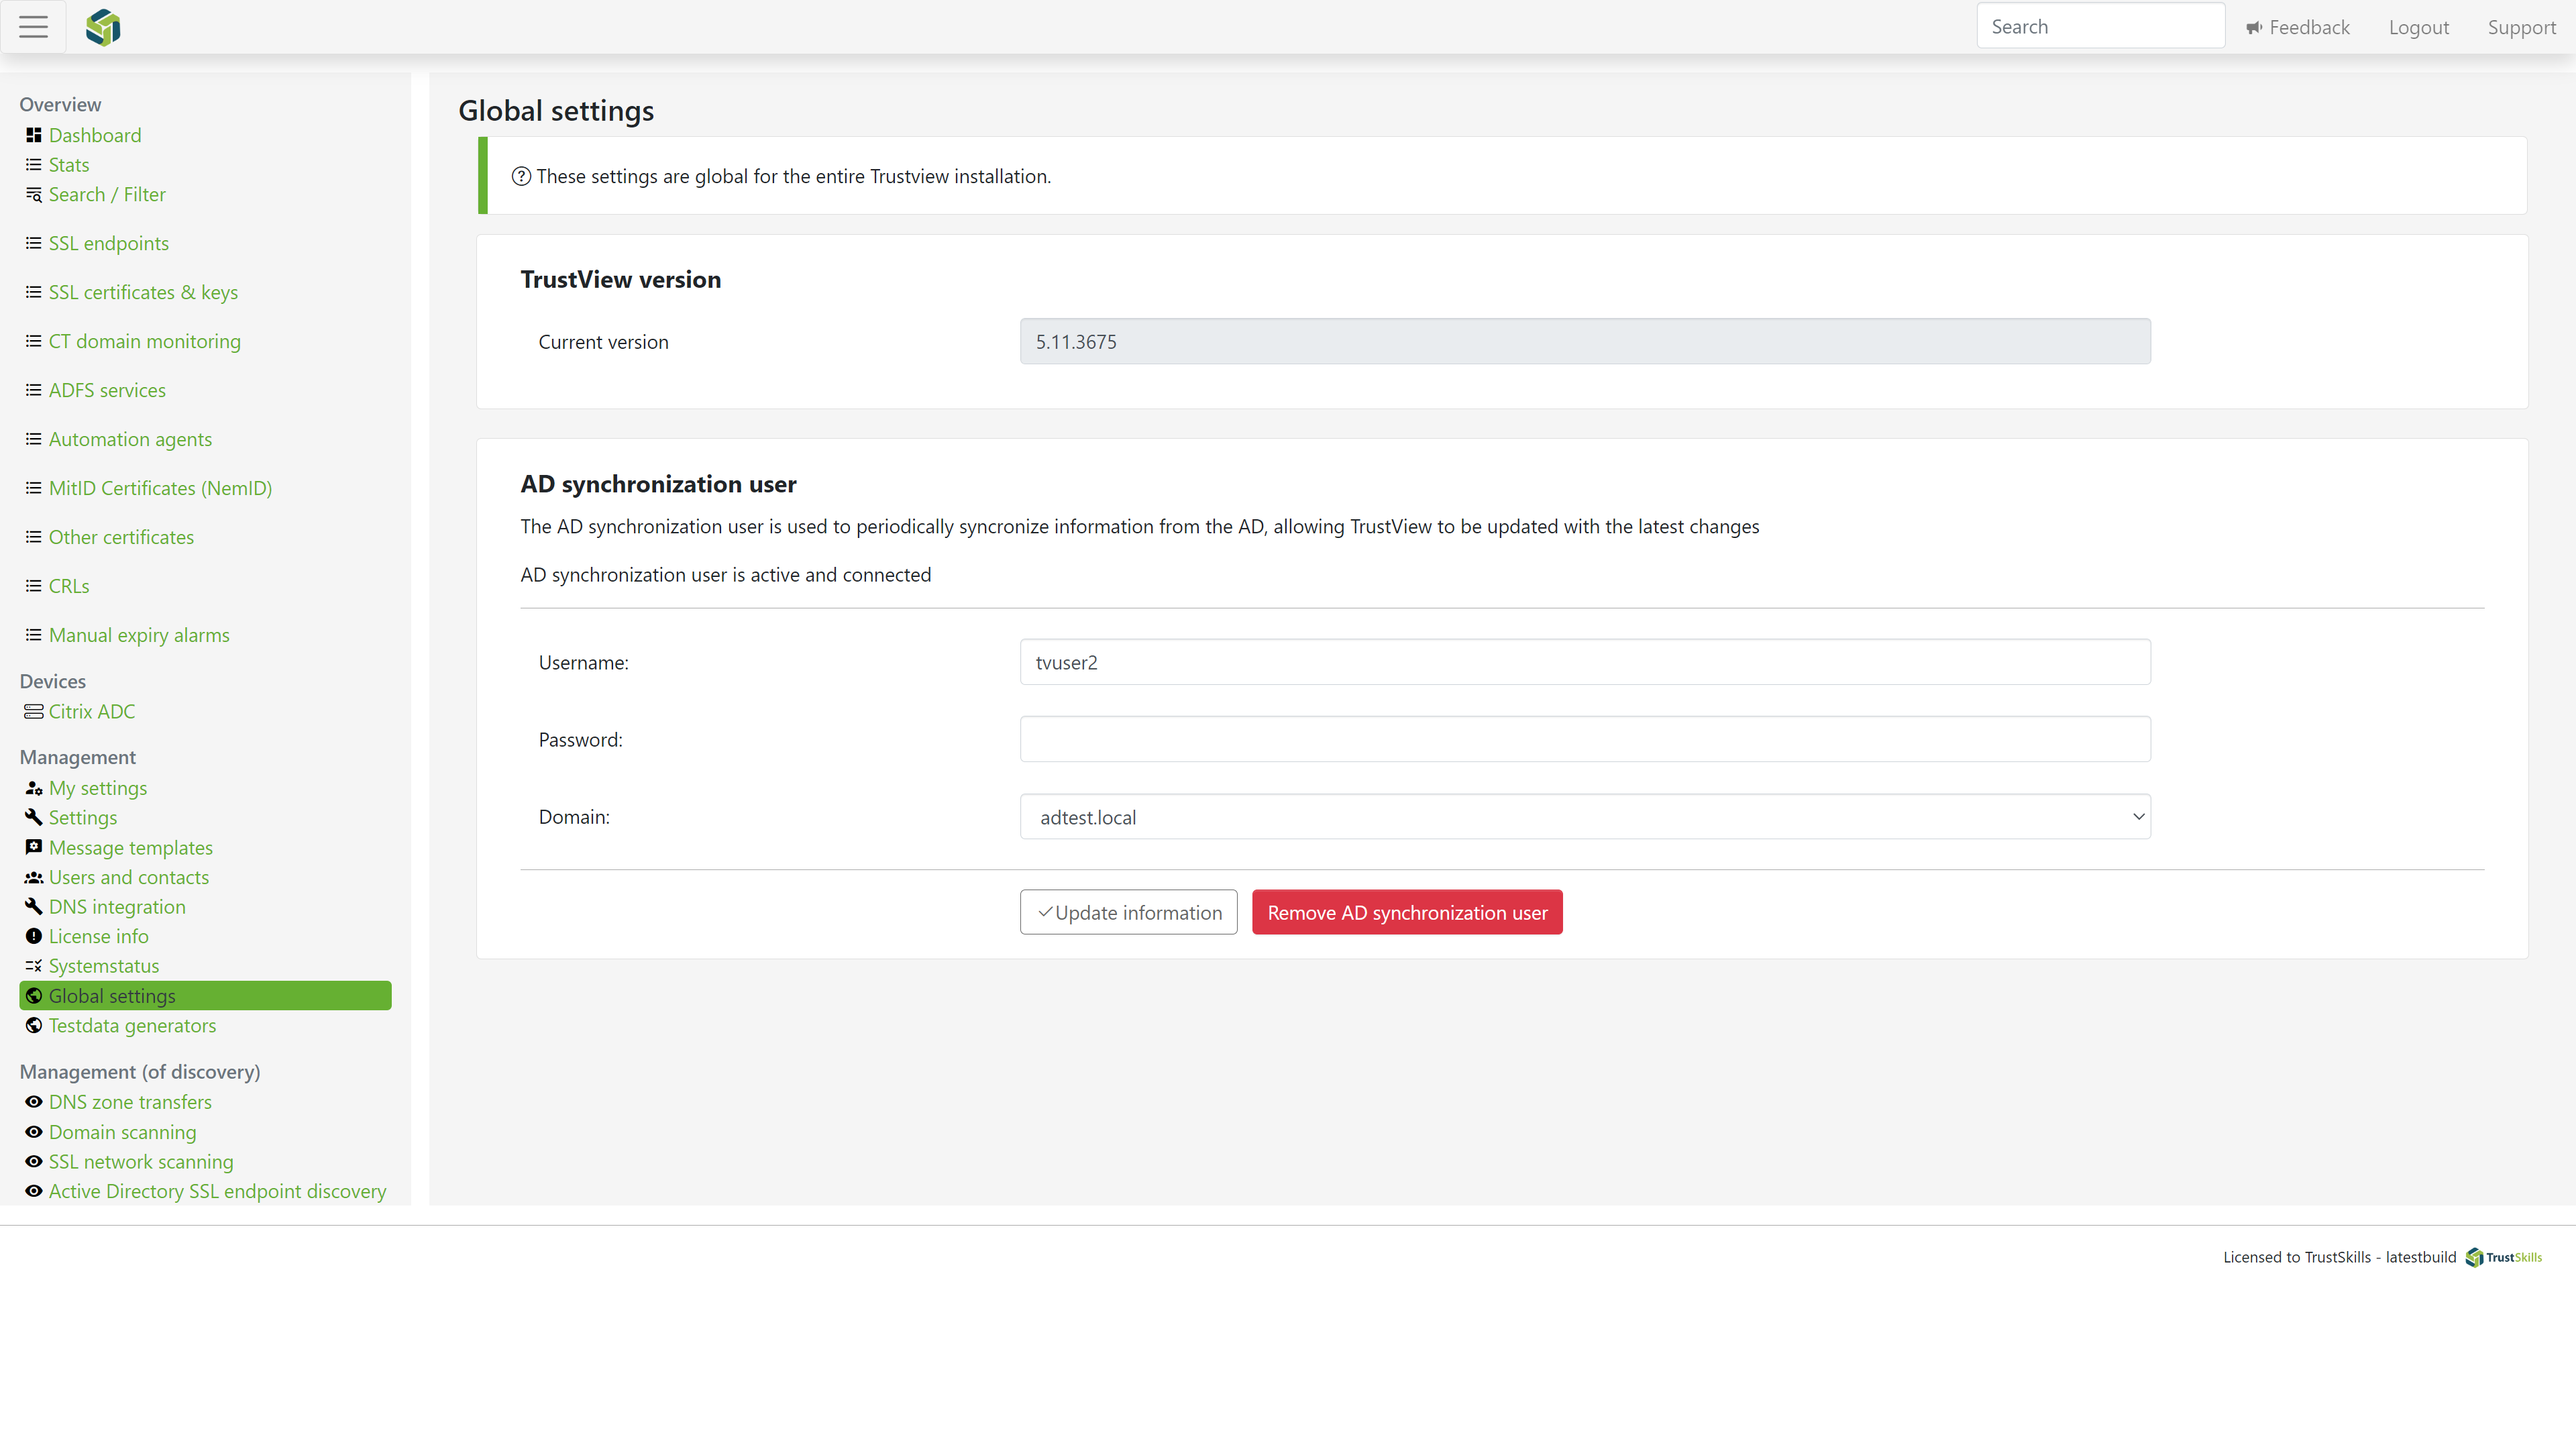The height and width of the screenshot is (1449, 2576).
Task: Open SSL endpoints menu item
Action: coord(109,243)
